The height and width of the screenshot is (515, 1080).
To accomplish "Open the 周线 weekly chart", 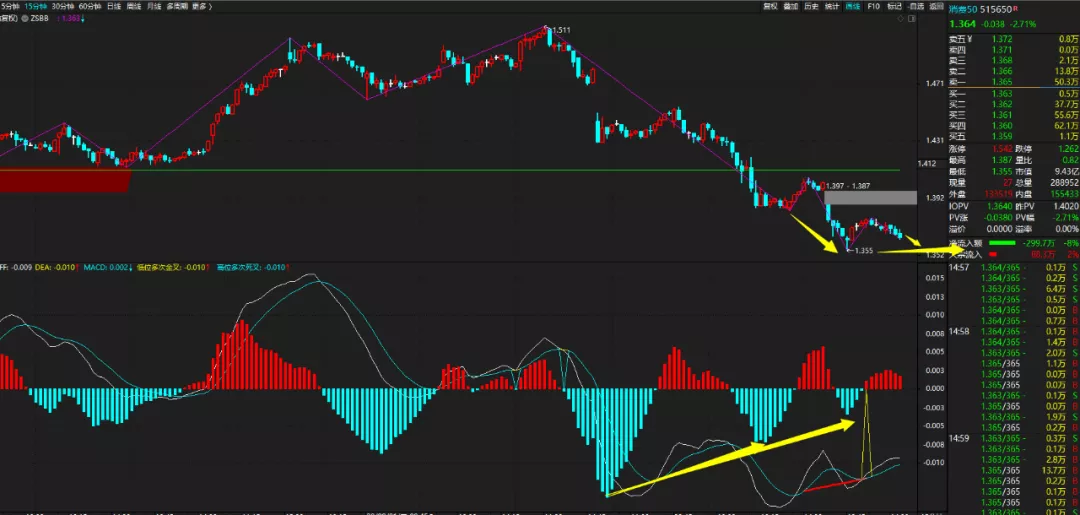I will (x=134, y=6).
